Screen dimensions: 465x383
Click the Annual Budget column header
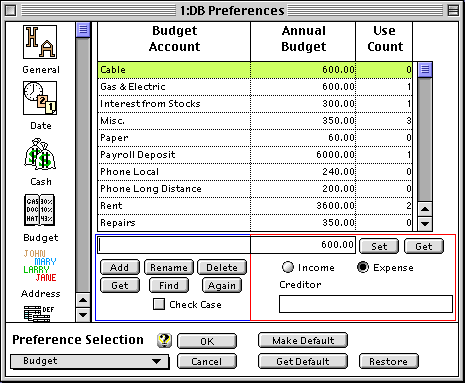(x=303, y=42)
